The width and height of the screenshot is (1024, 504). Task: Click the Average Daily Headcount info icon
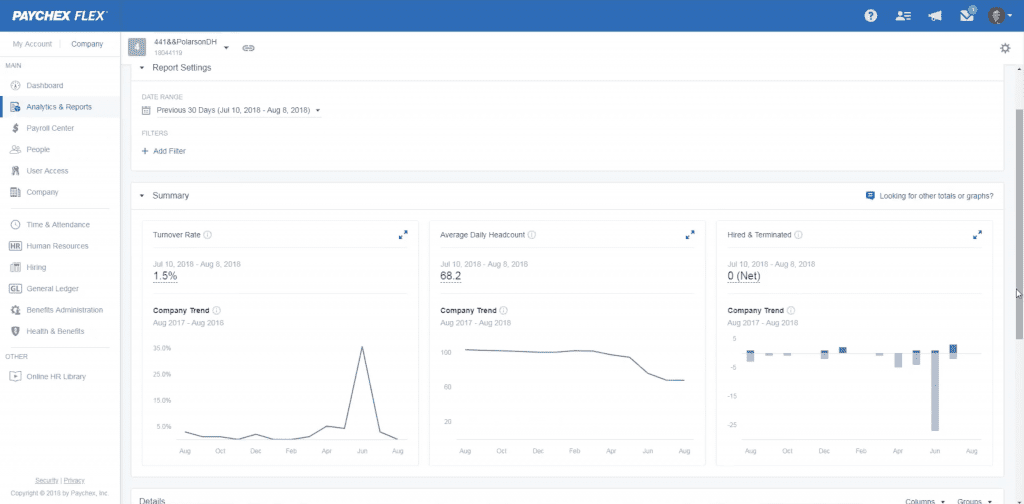532,234
